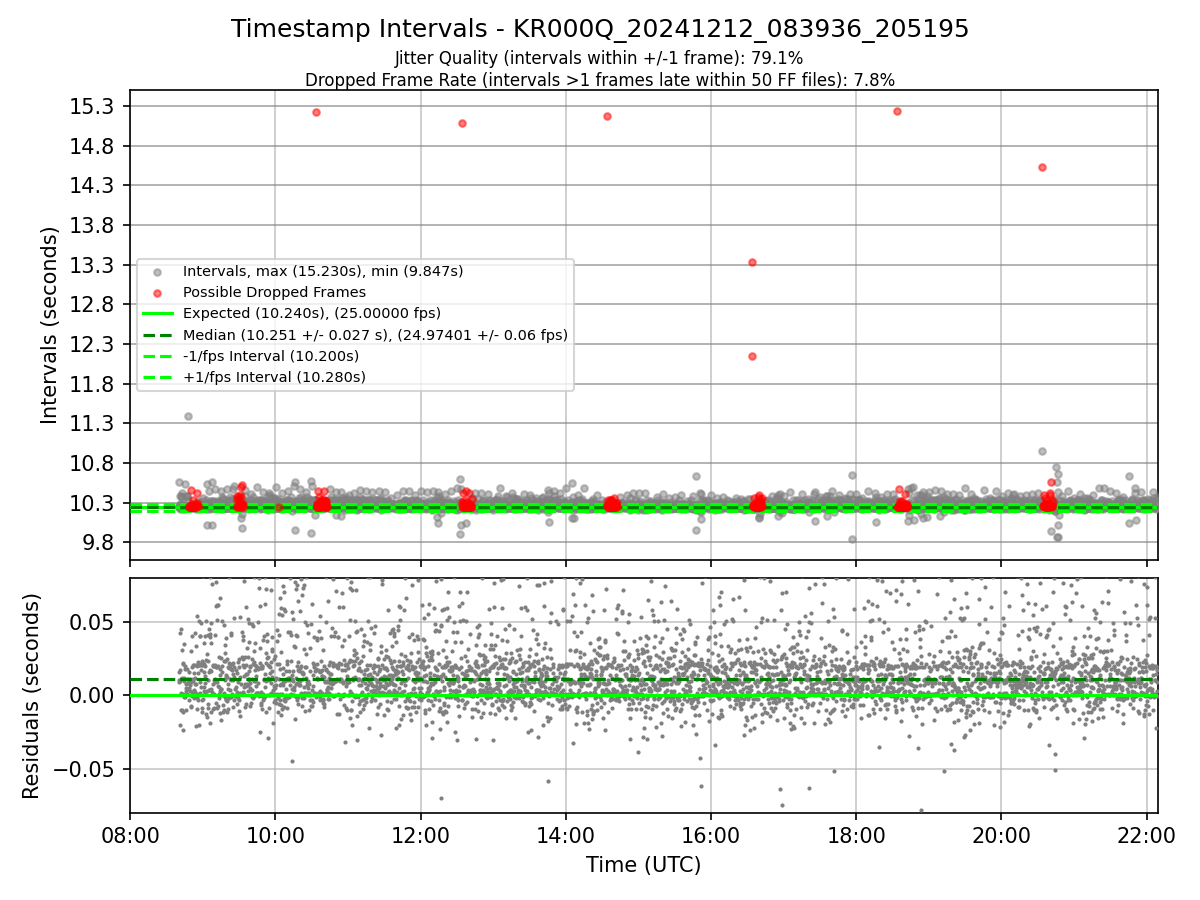Click the 18:00 x-axis tick label
Image resolution: width=1200 pixels, height=900 pixels.
click(856, 835)
